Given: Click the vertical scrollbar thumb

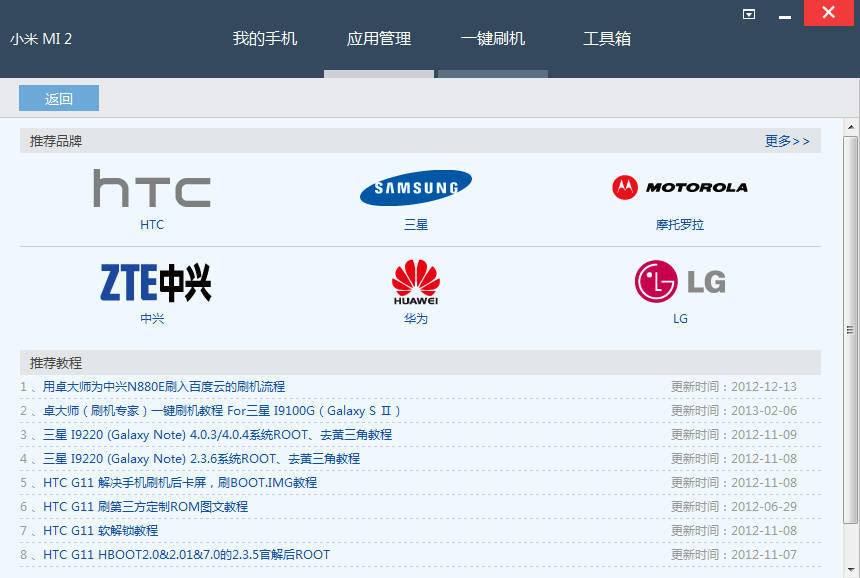Looking at the screenshot, I should 851,330.
